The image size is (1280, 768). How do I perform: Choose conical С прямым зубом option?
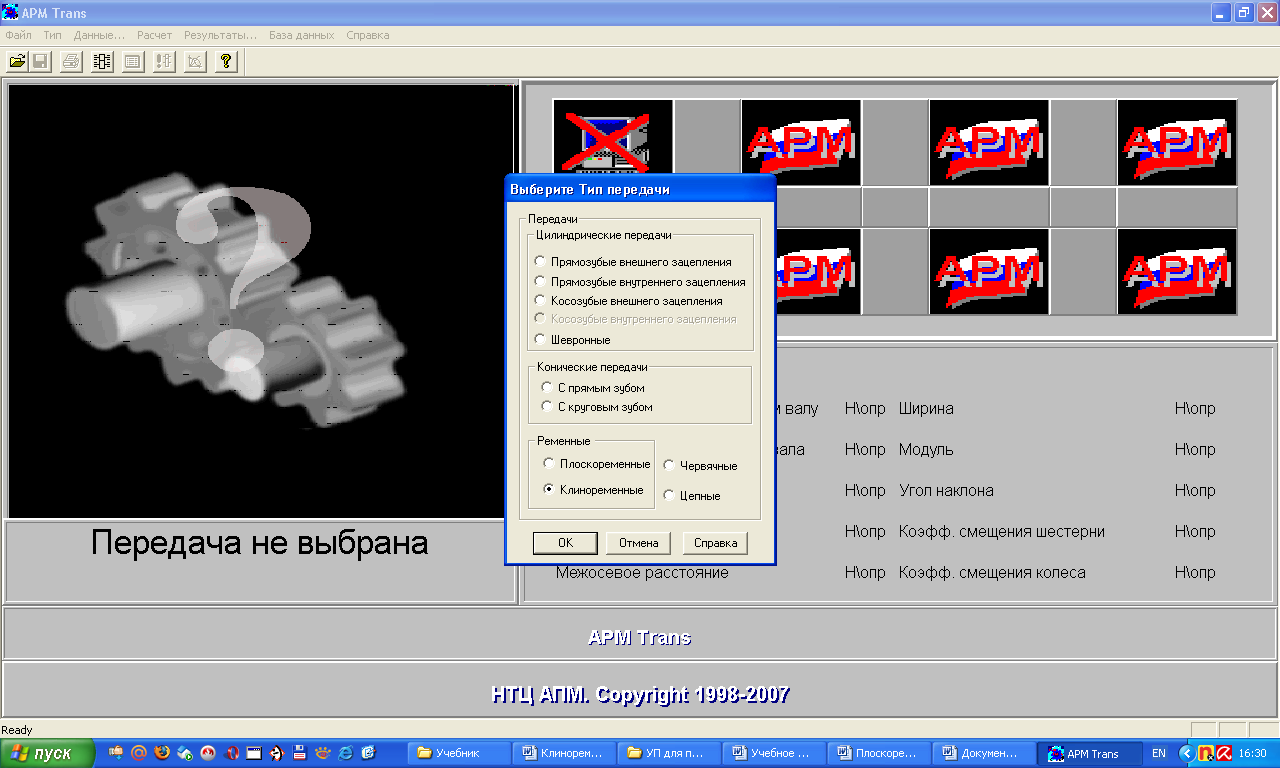click(x=546, y=387)
